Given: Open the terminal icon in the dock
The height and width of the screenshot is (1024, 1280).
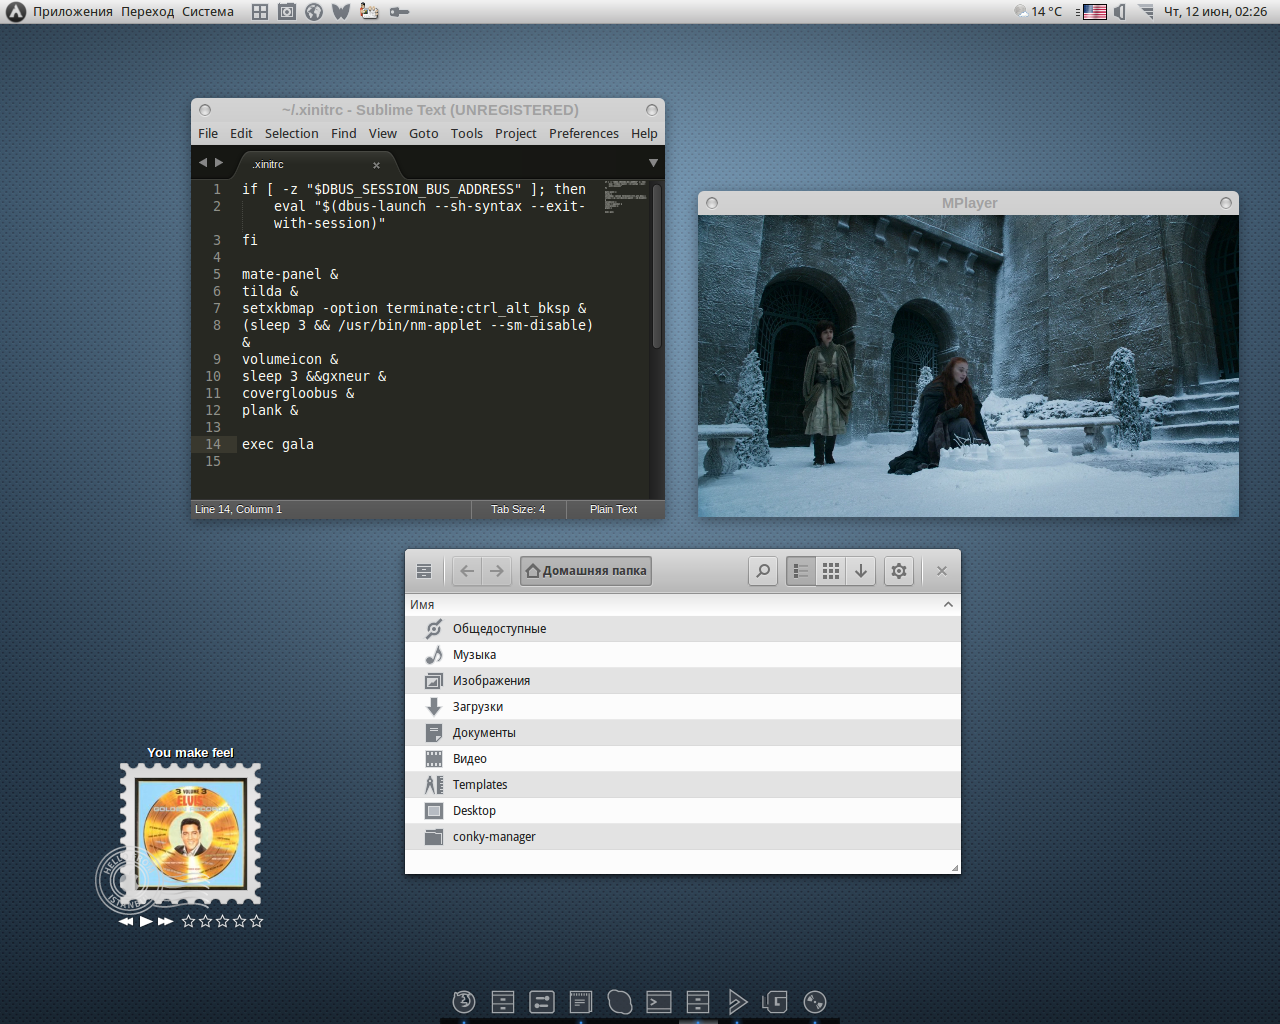Looking at the screenshot, I should (x=659, y=1001).
